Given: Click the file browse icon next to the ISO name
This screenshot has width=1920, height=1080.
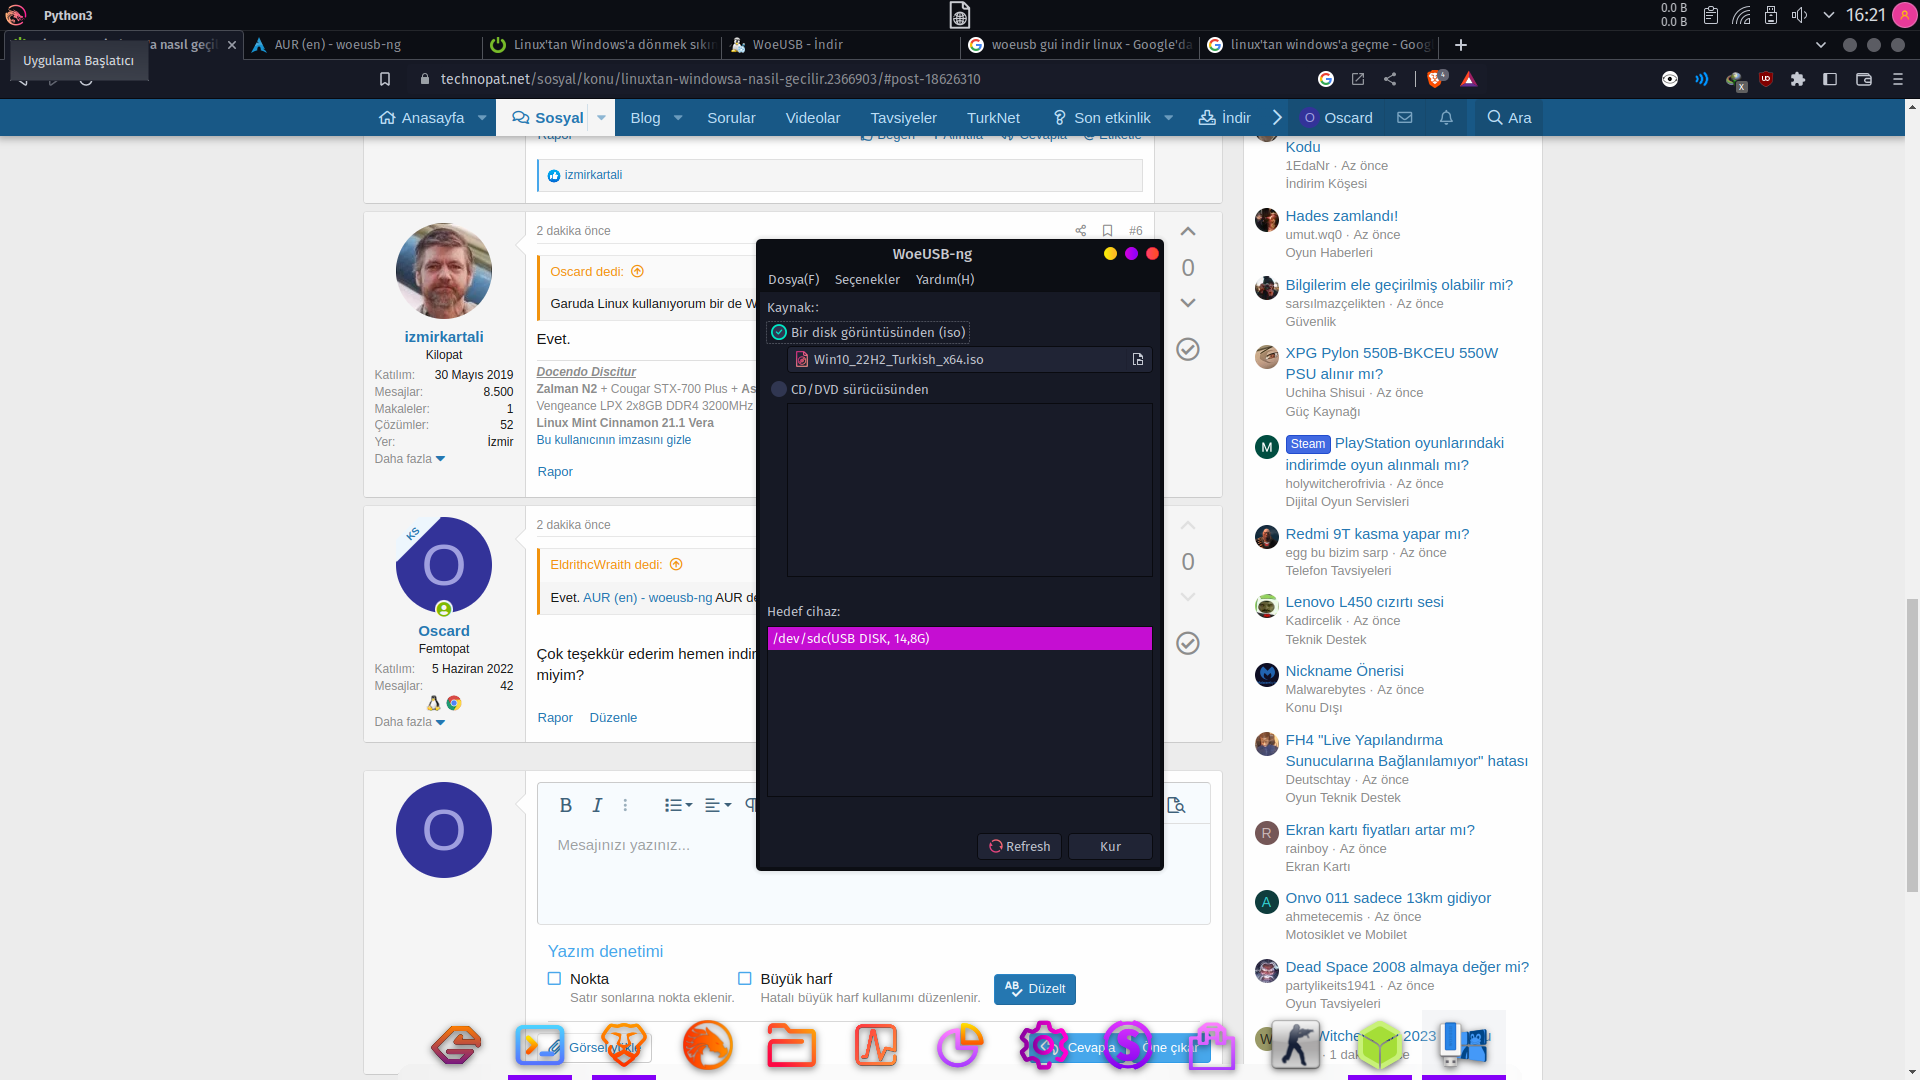Looking at the screenshot, I should [1137, 360].
